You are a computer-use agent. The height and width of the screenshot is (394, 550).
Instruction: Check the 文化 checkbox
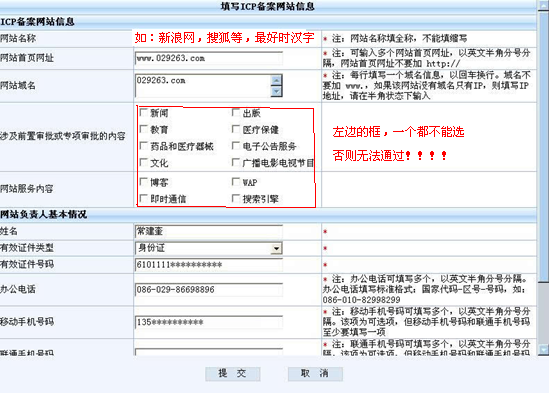[143, 162]
